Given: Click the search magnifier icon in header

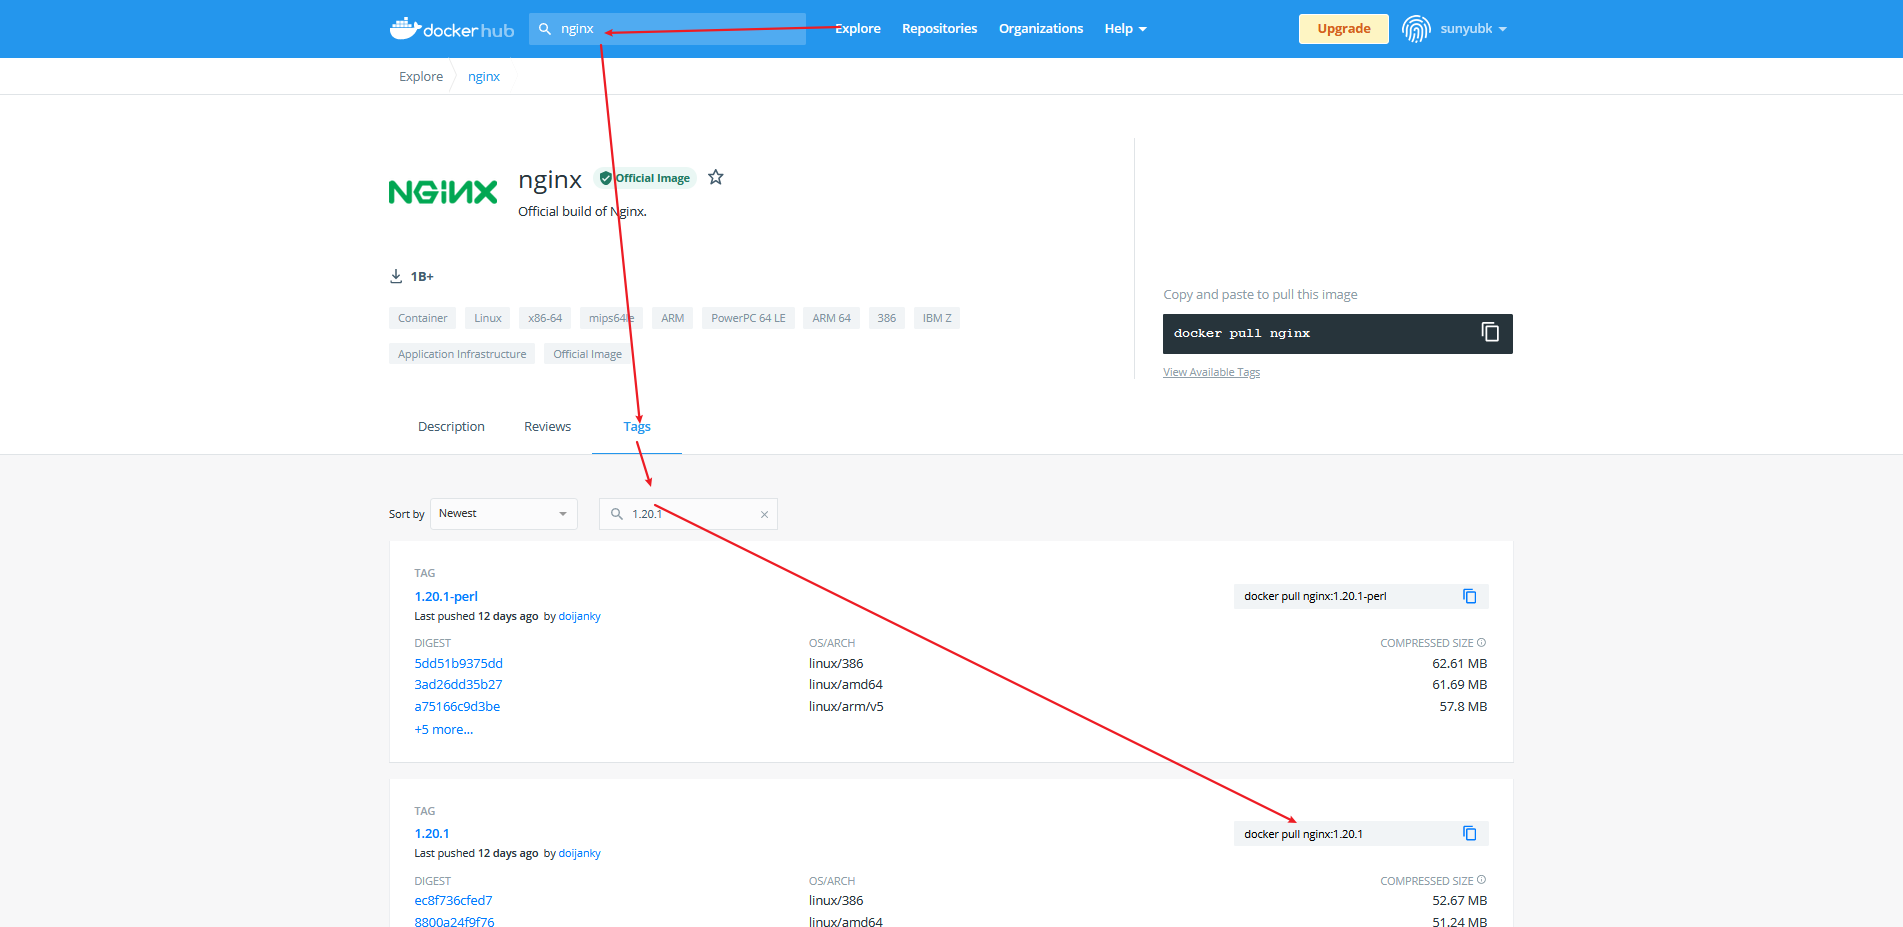Looking at the screenshot, I should pos(545,29).
